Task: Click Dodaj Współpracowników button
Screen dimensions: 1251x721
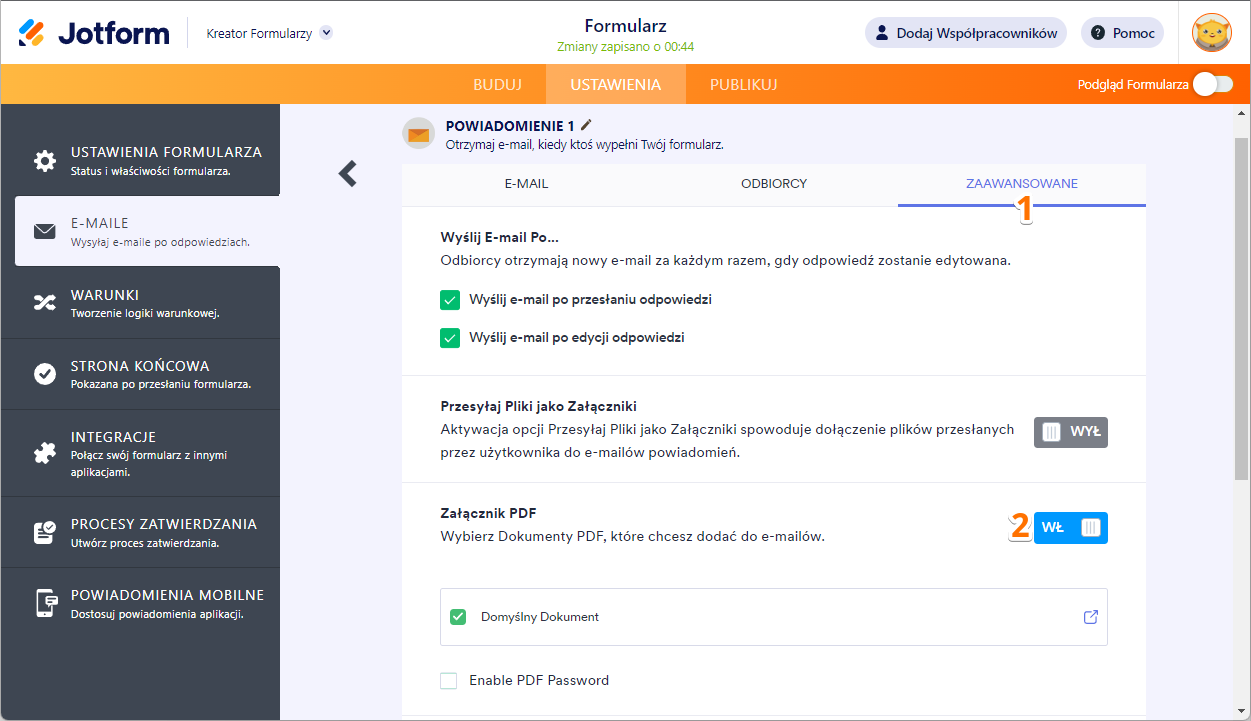Action: [x=965, y=33]
